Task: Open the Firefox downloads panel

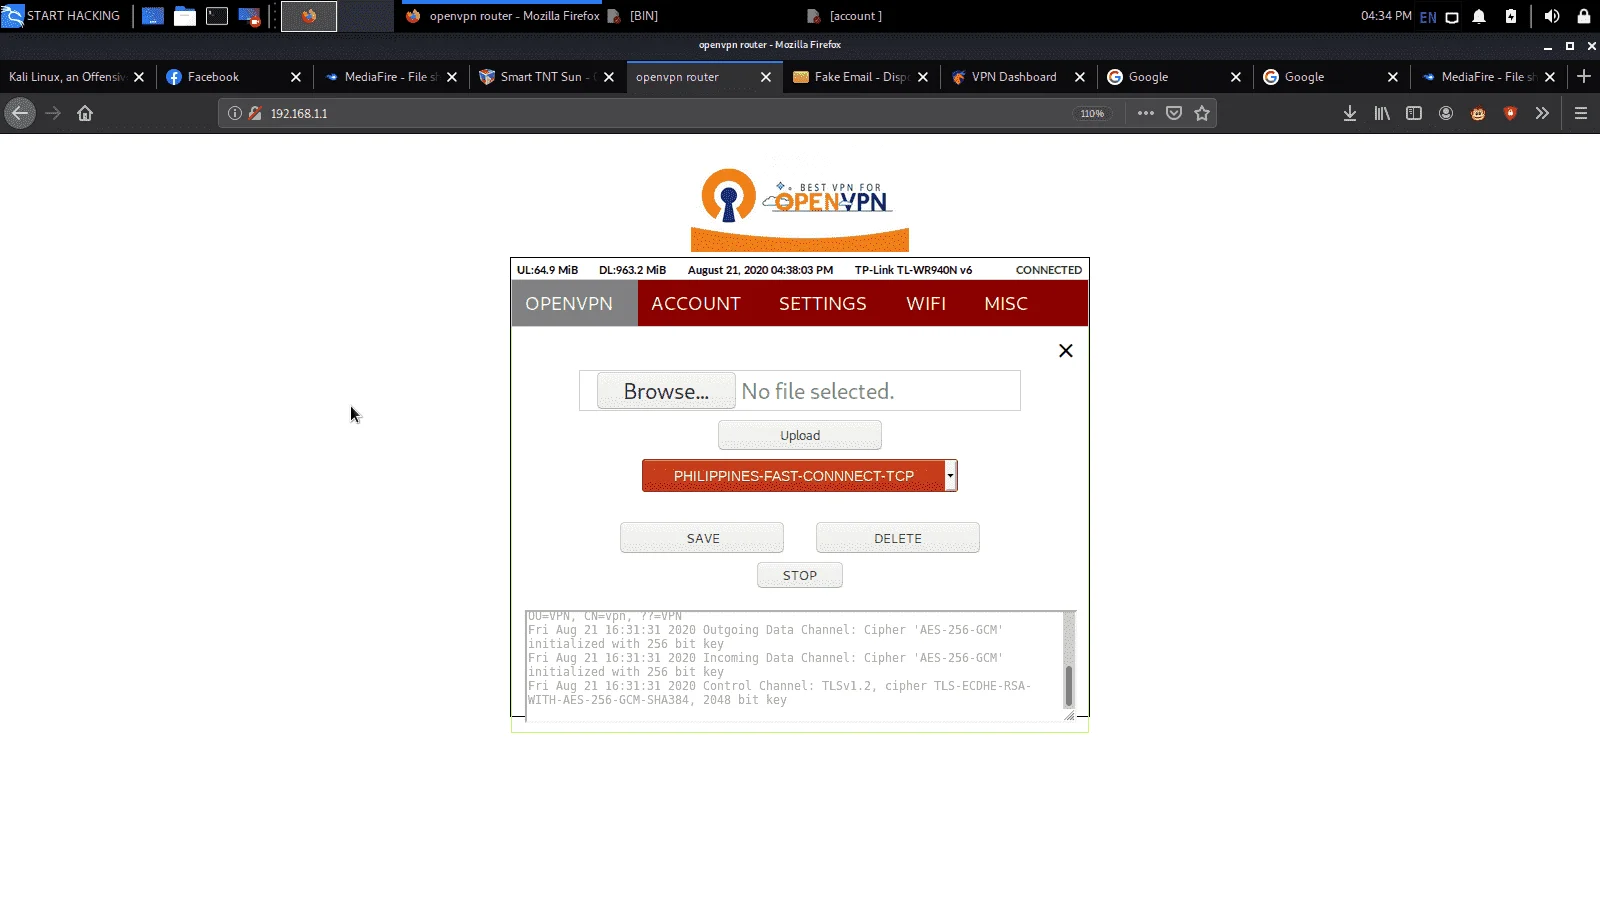Action: (1350, 113)
